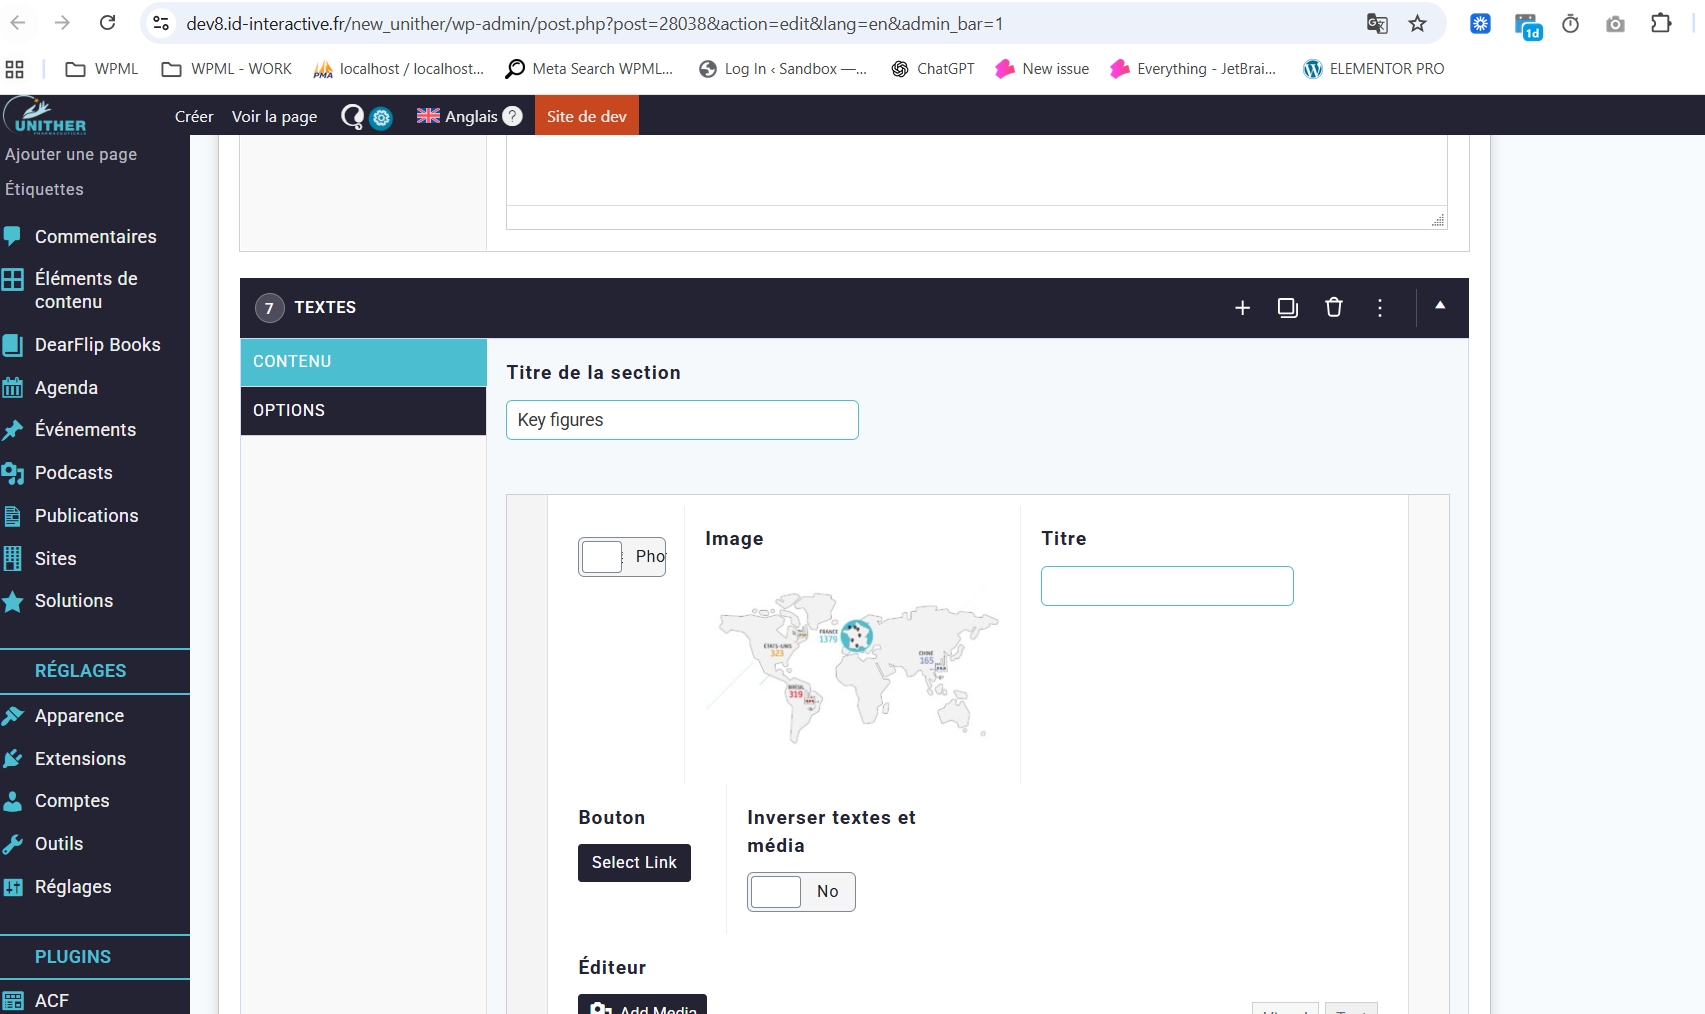The image size is (1705, 1014).
Task: Open the three-dot menu in TEXTES header
Action: coord(1379,308)
